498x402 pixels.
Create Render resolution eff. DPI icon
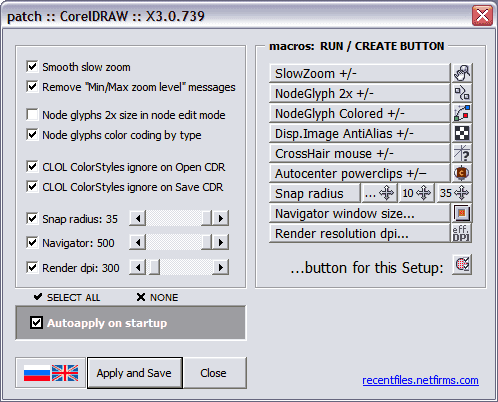click(x=462, y=233)
